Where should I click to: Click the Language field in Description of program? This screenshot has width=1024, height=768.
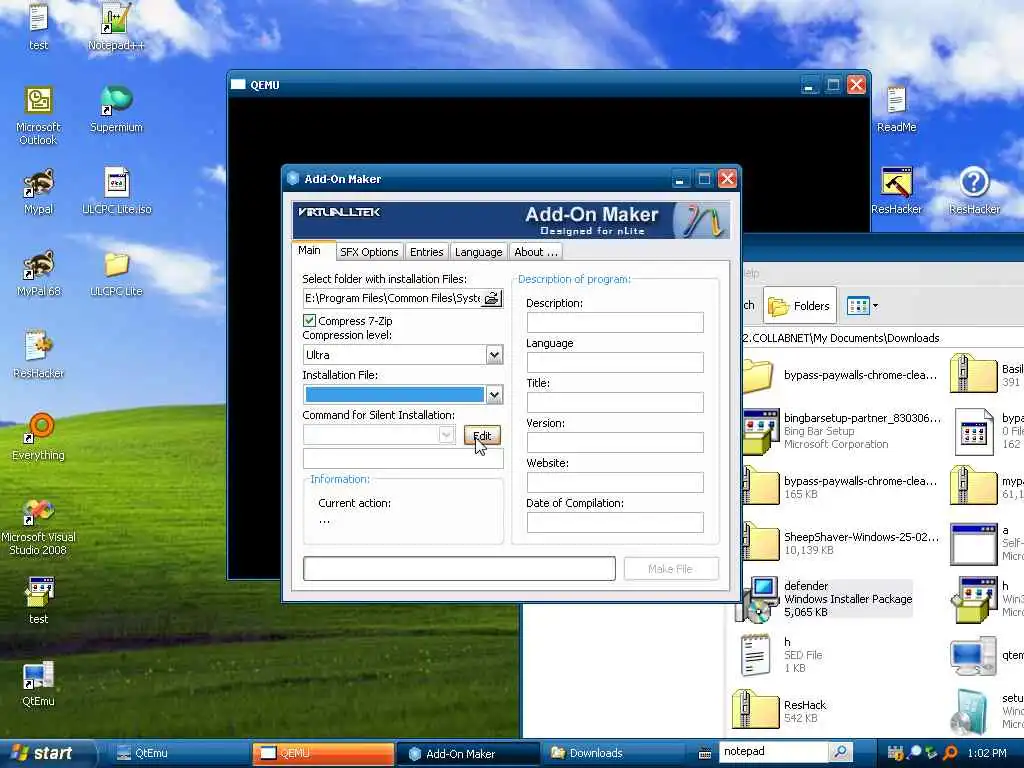(615, 362)
